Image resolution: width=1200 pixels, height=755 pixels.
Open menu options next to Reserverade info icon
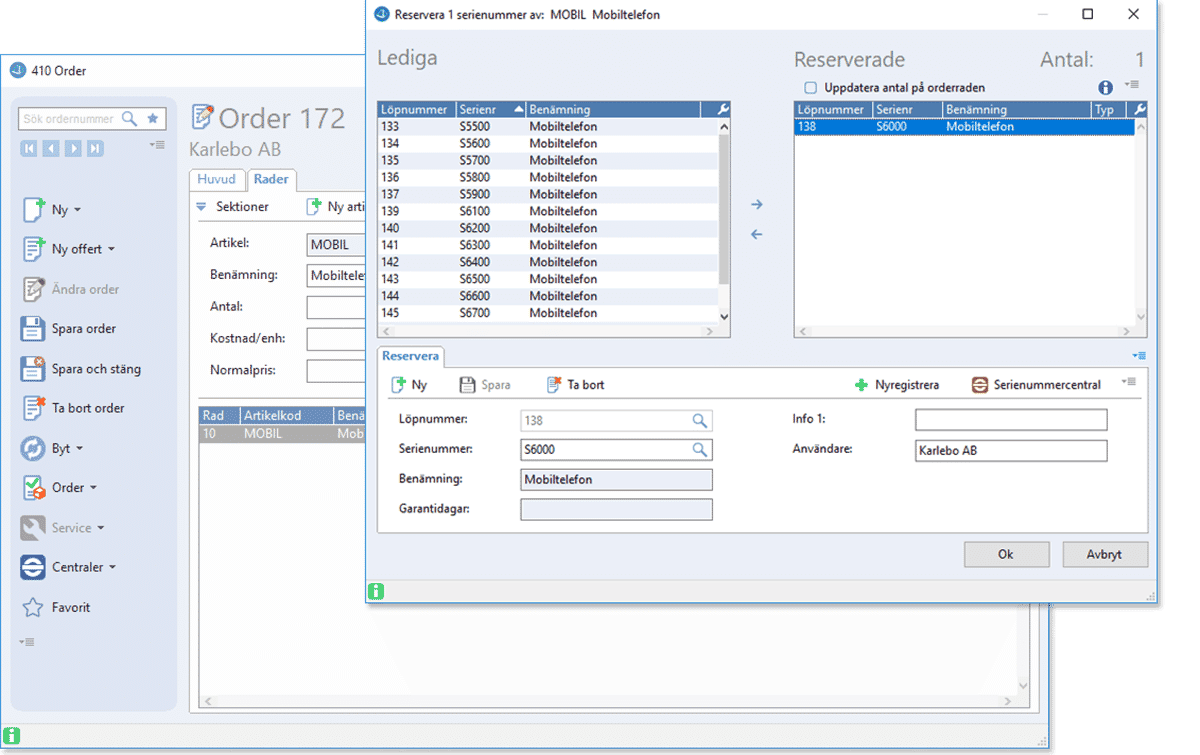1132,86
